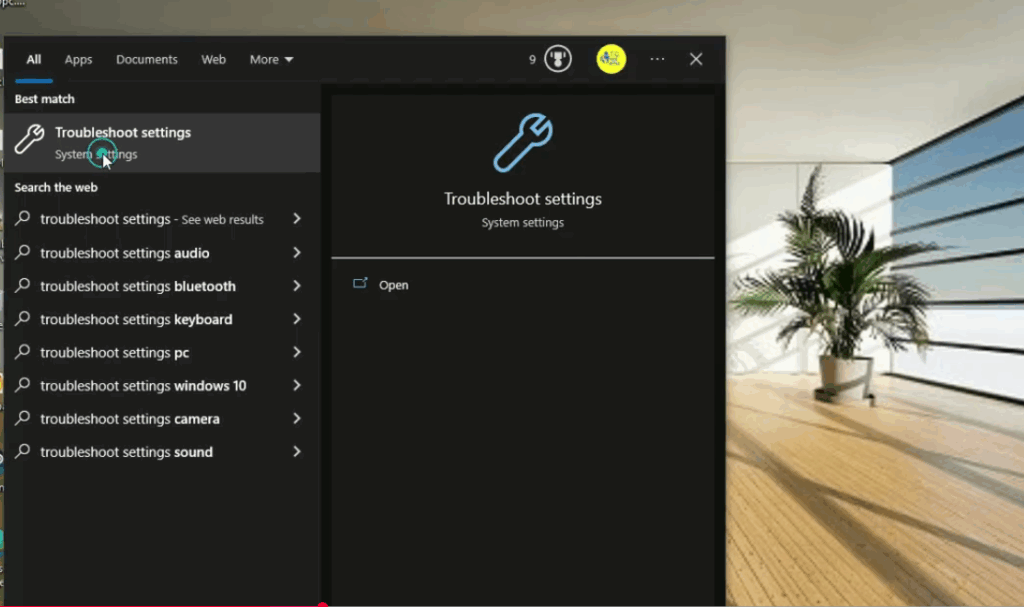The image size is (1024, 607).
Task: Close the search panel with X
Action: pyautogui.click(x=696, y=59)
